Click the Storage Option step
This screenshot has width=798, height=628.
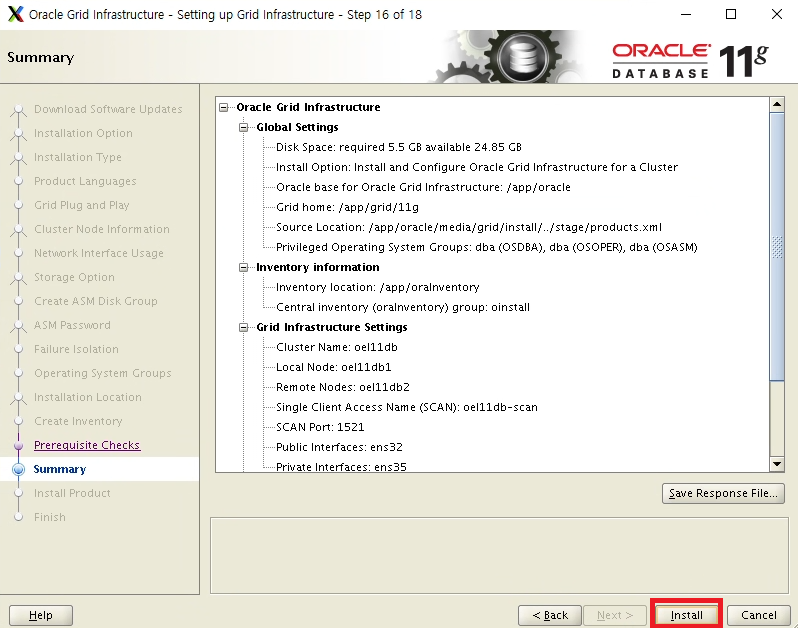[74, 277]
